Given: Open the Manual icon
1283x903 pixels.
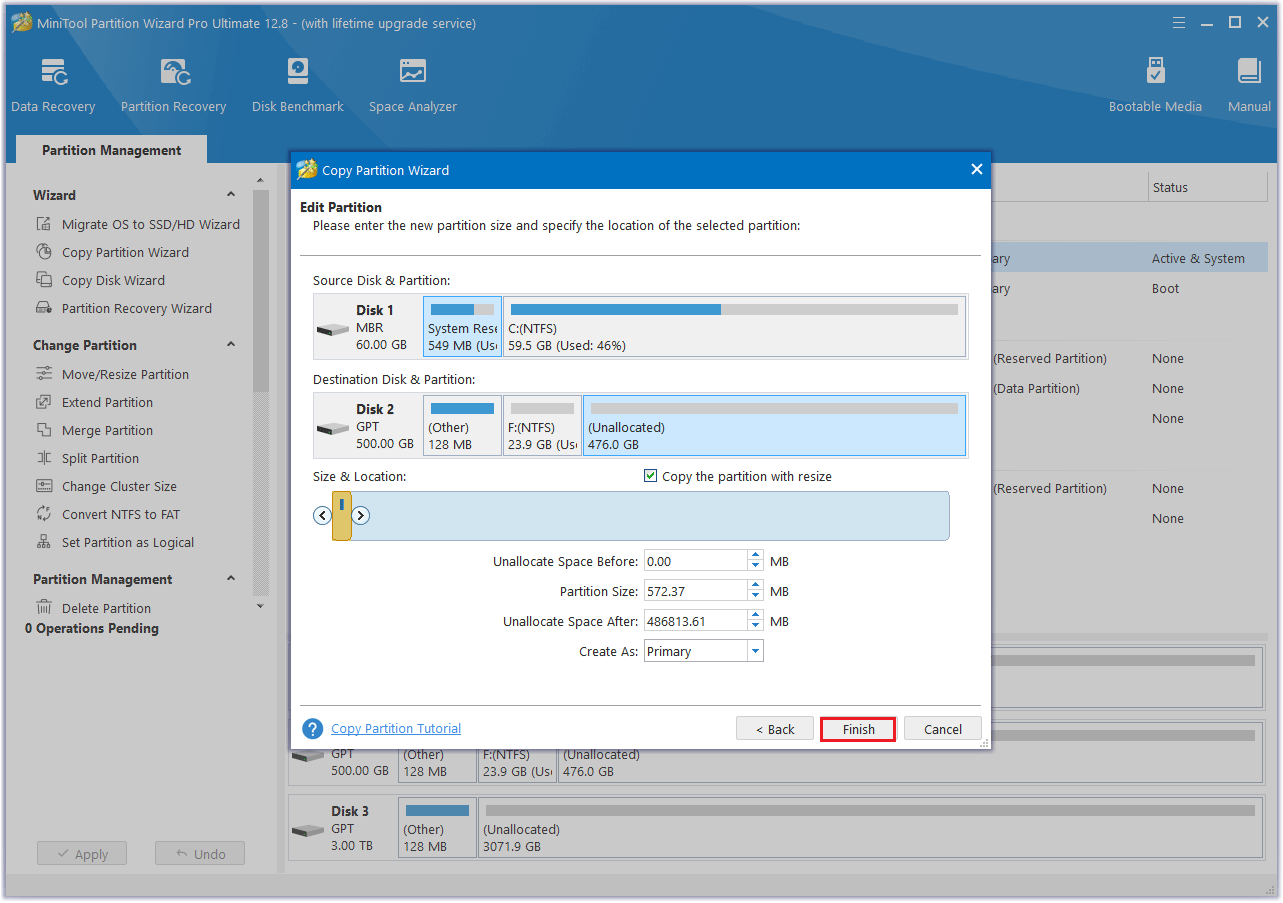Looking at the screenshot, I should coord(1249,72).
